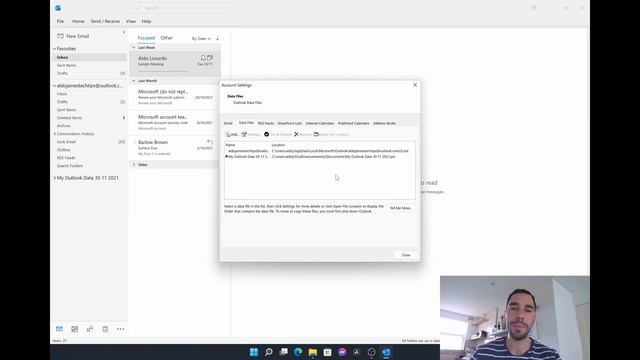The height and width of the screenshot is (360, 640).
Task: Click the reminder bell on Aldo Losurdo email
Action: (x=203, y=58)
